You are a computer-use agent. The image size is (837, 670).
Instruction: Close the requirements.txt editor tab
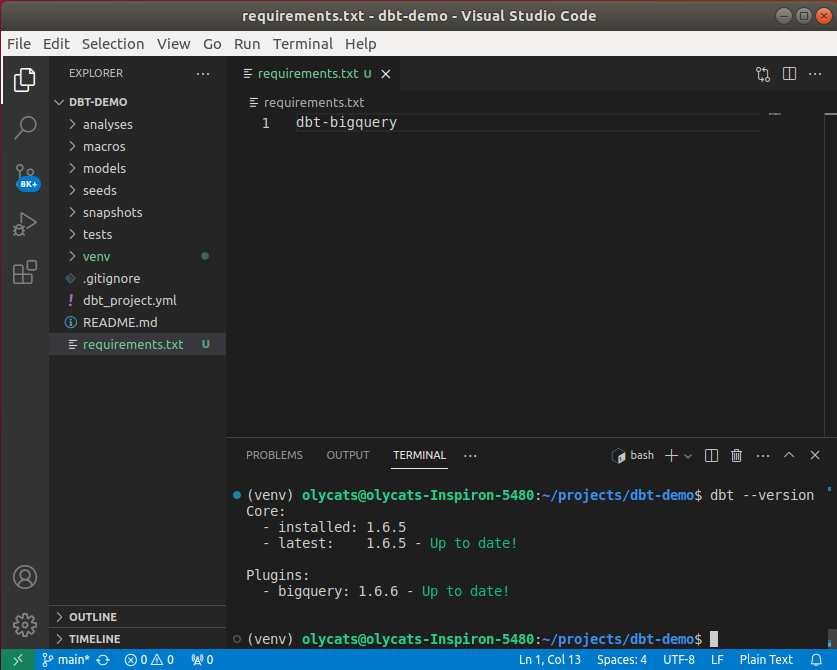click(386, 74)
